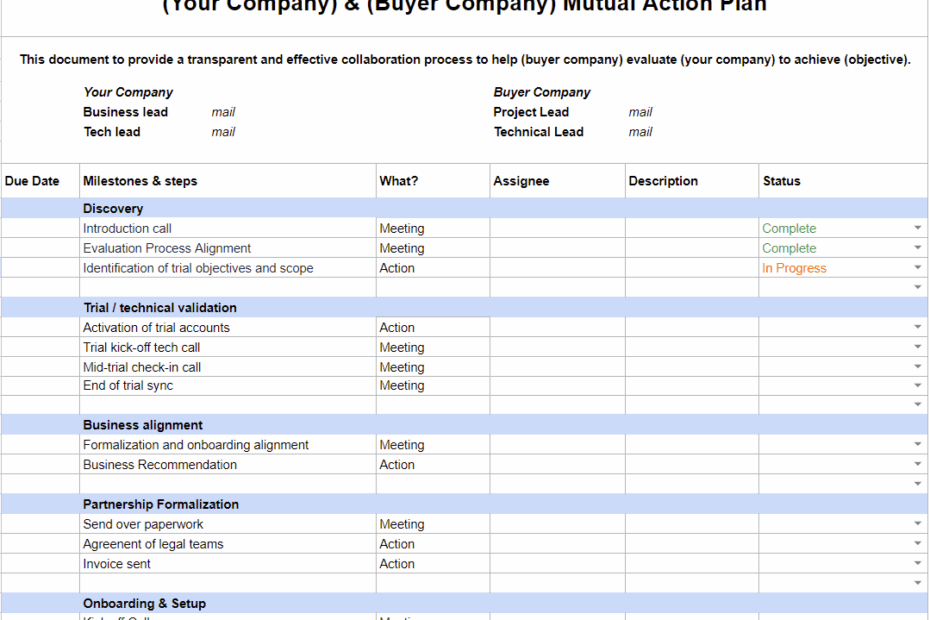Open status dropdown for End of trial sync
Image resolution: width=930 pixels, height=620 pixels.
[x=917, y=385]
